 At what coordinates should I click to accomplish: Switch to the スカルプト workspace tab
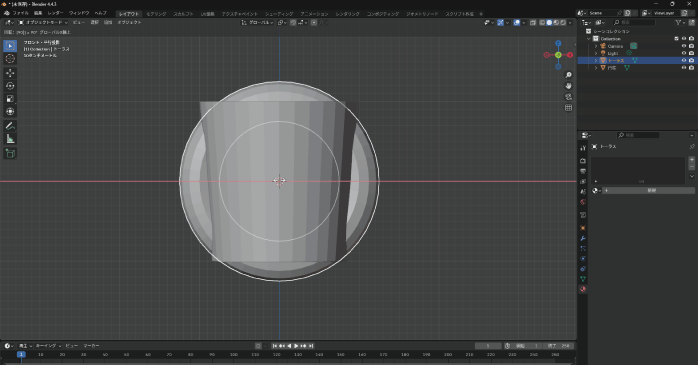[x=183, y=14]
